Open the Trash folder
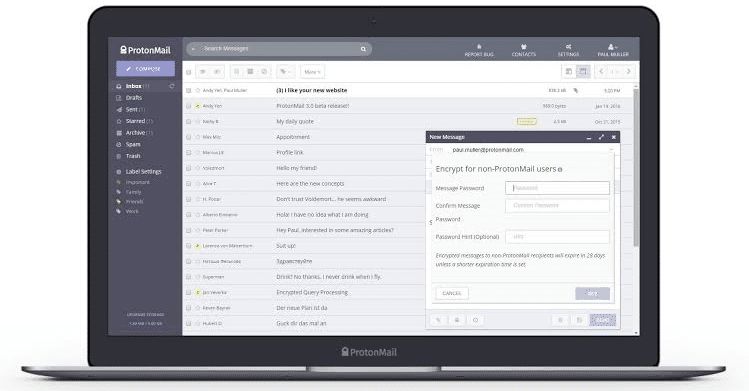Screen dimensions: 749x391 pyautogui.click(x=133, y=156)
